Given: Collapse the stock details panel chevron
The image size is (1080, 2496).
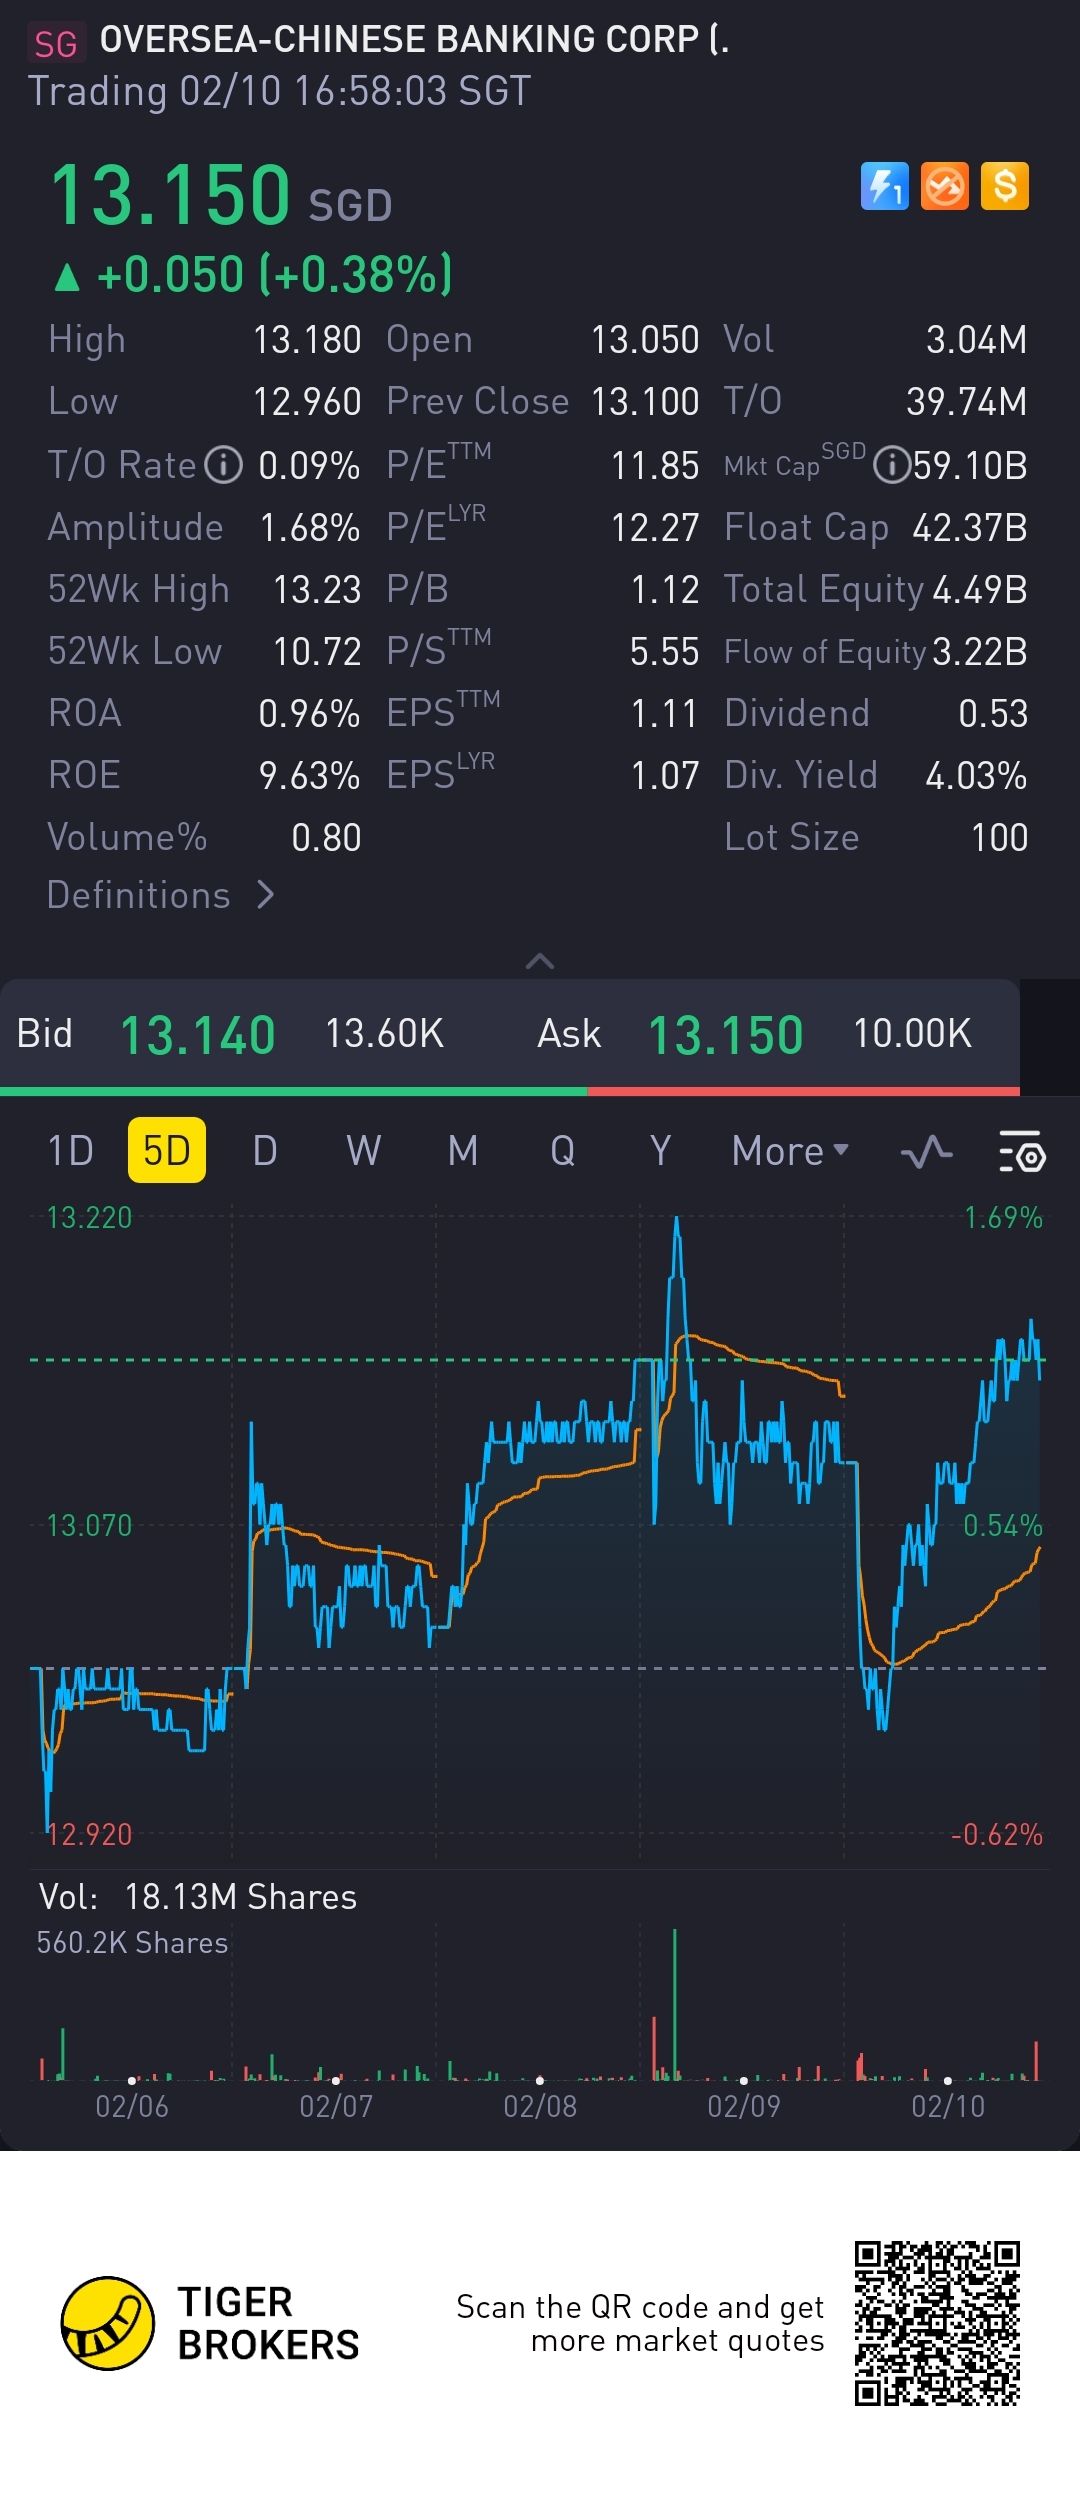Looking at the screenshot, I should (540, 961).
